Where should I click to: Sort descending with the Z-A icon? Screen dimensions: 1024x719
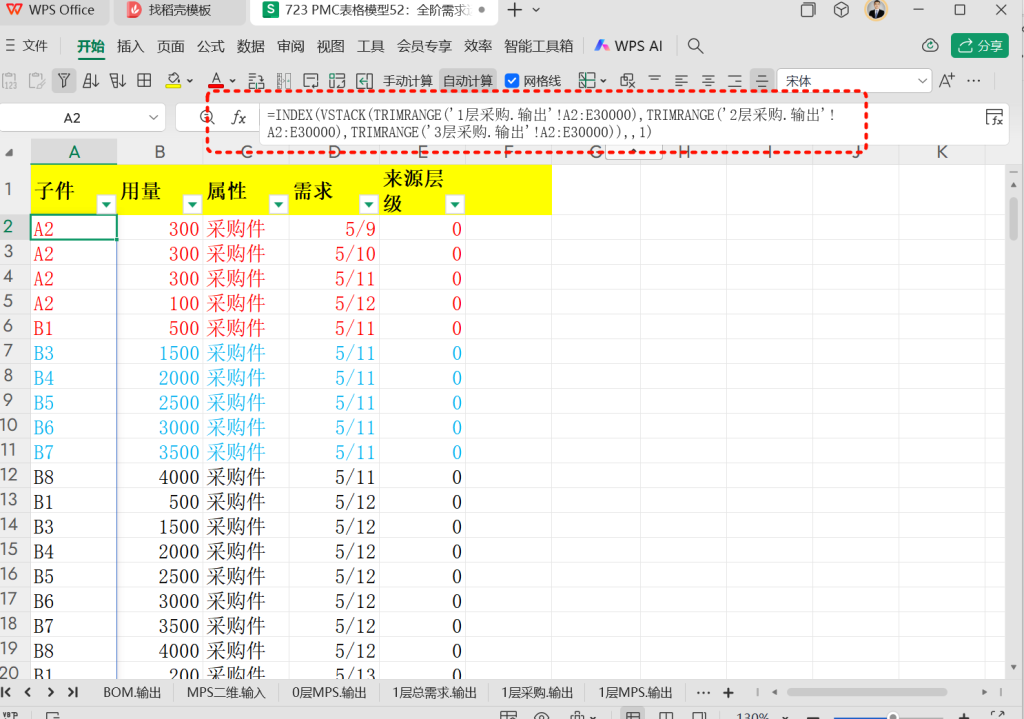click(118, 81)
